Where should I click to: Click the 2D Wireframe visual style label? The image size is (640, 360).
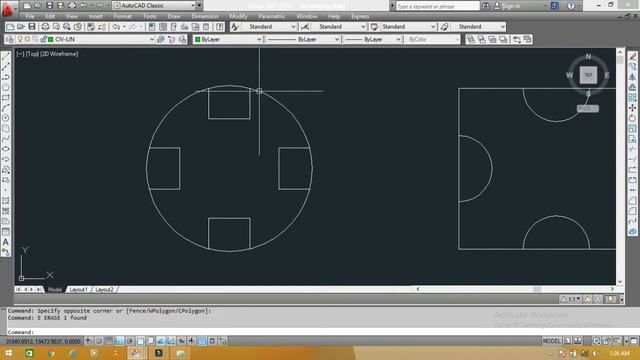pyautogui.click(x=59, y=54)
